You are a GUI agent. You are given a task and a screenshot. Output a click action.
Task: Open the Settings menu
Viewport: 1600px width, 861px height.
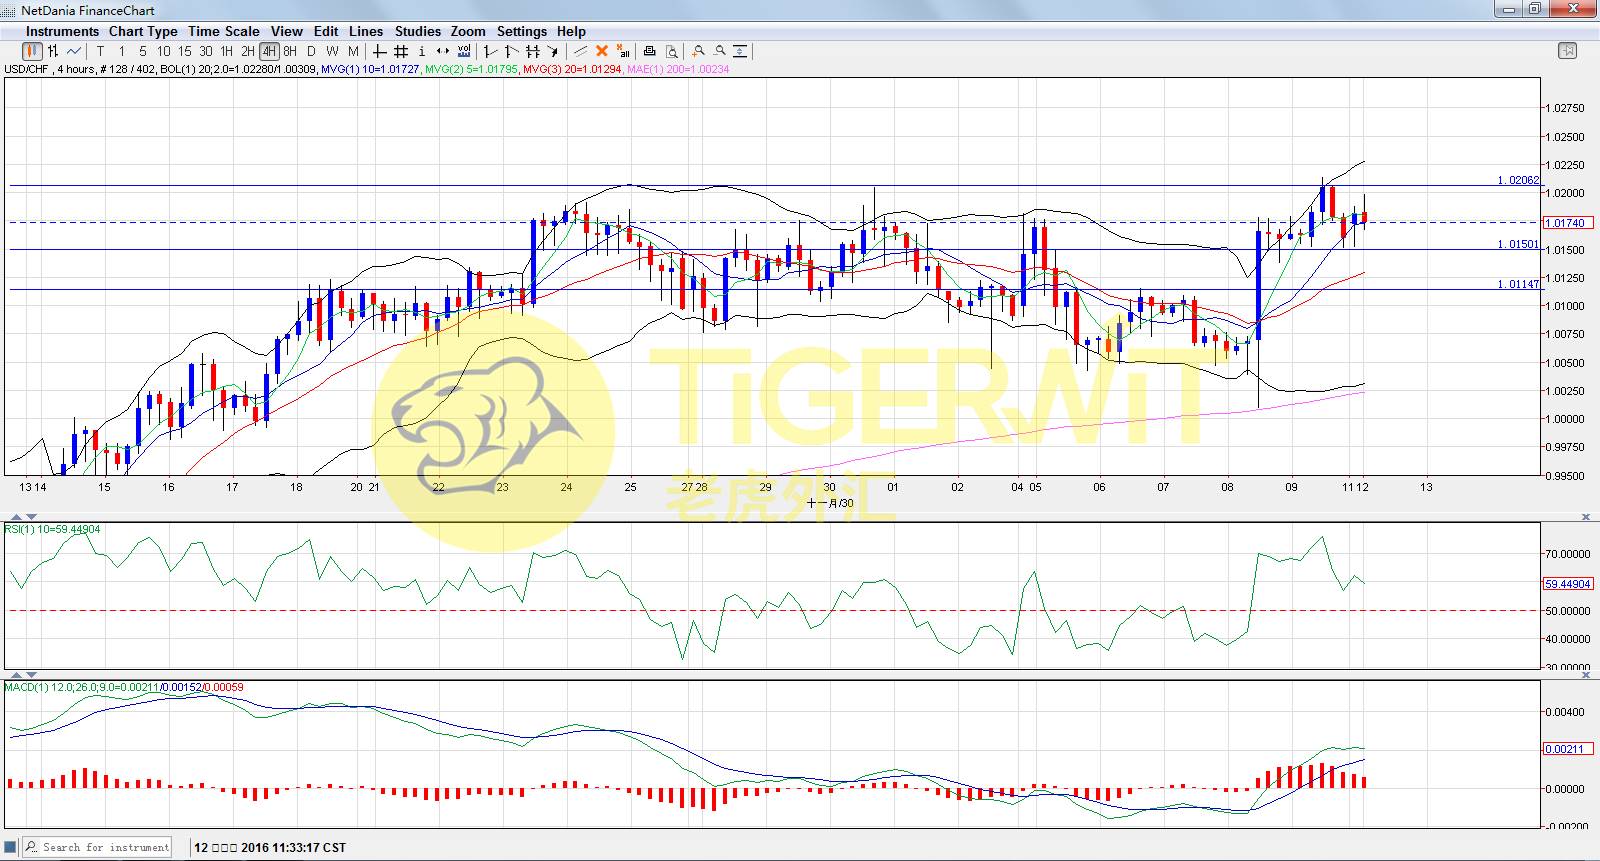point(522,31)
